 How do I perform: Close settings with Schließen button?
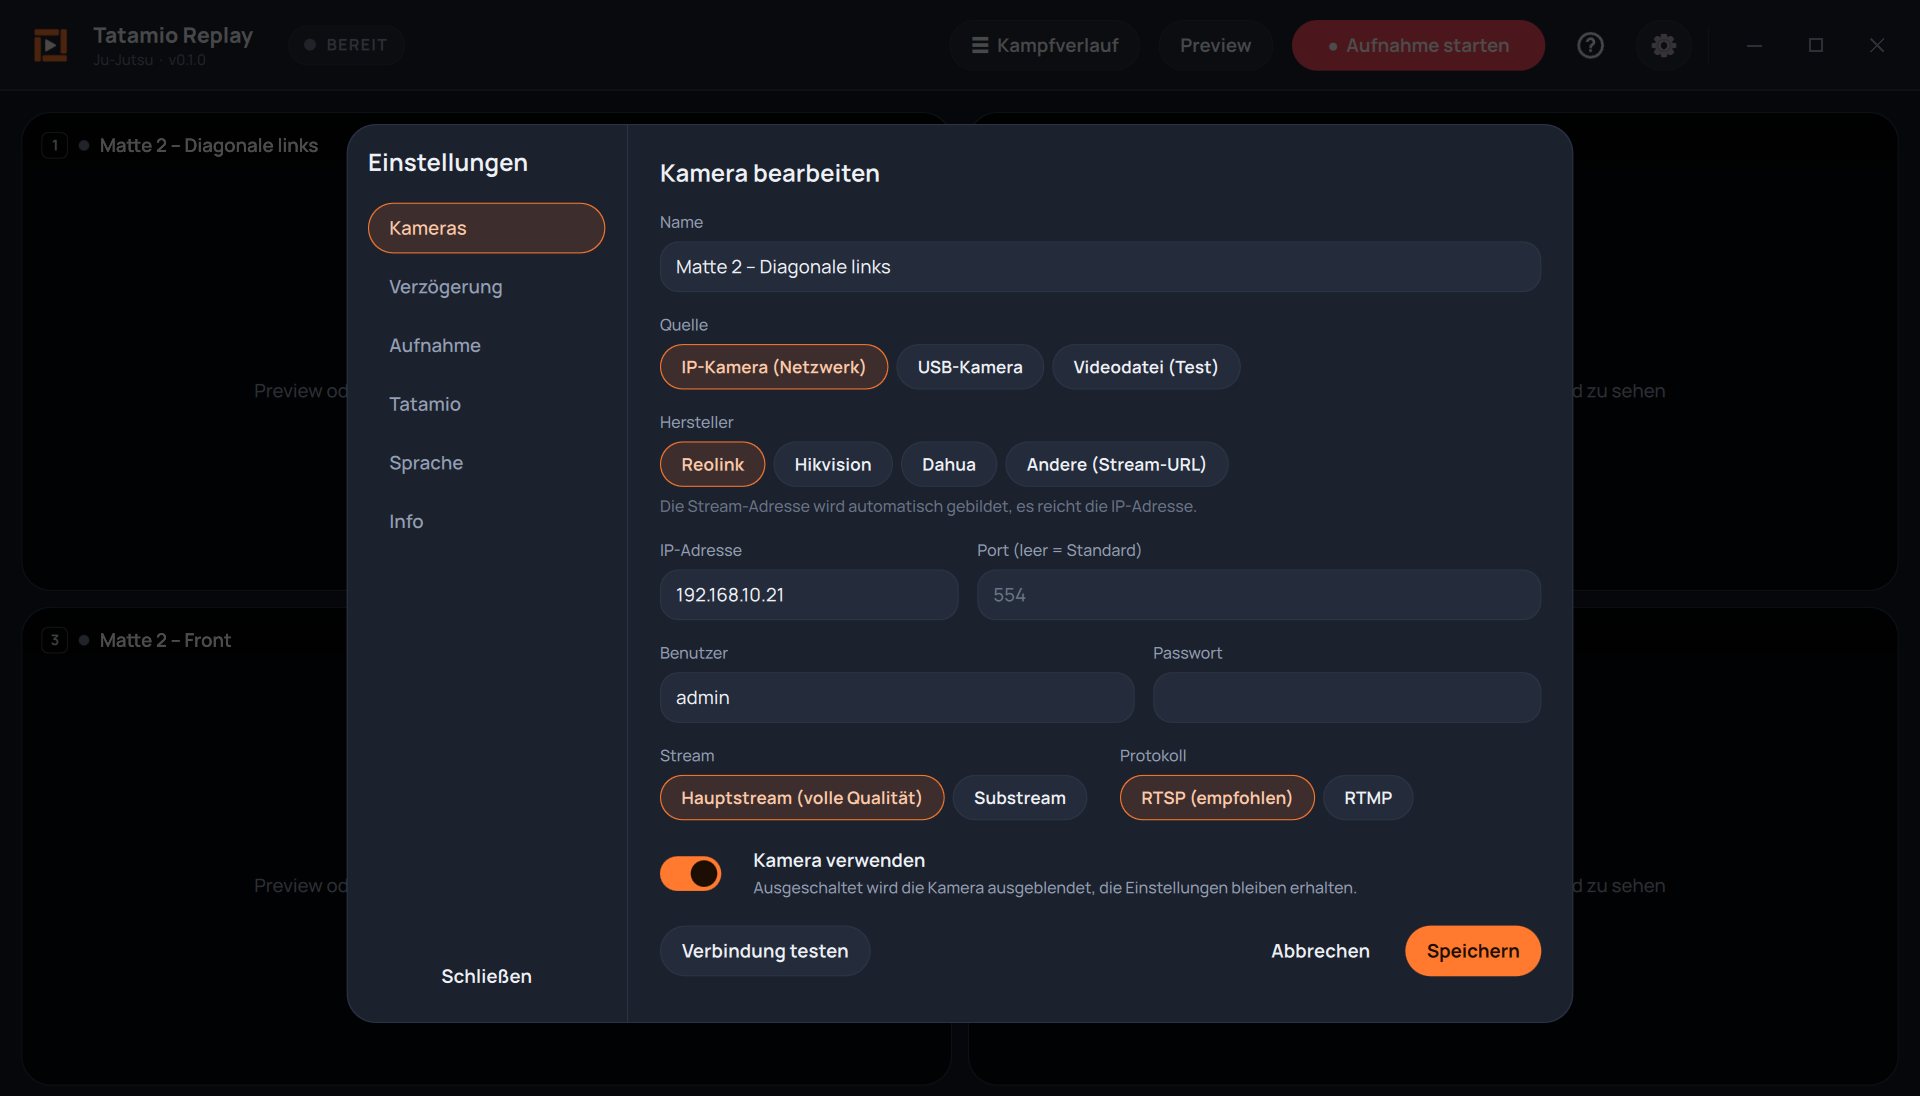[486, 976]
